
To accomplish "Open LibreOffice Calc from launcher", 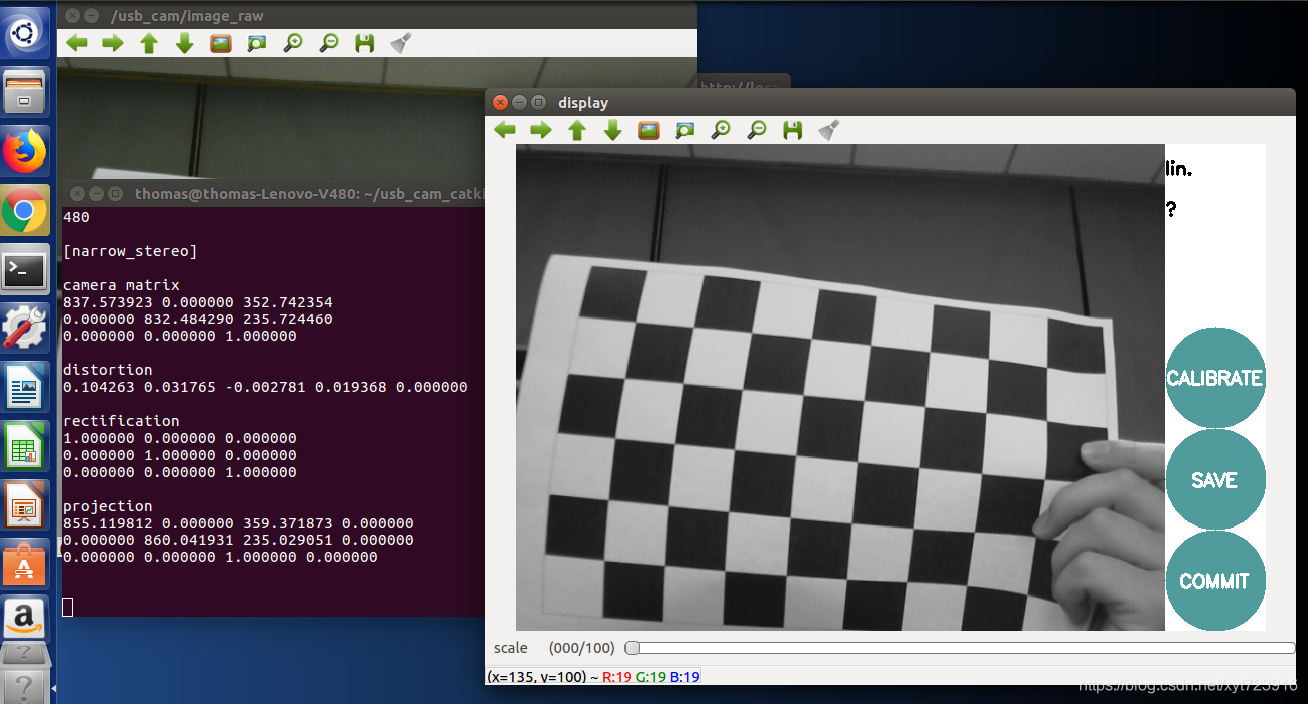I will coord(25,444).
